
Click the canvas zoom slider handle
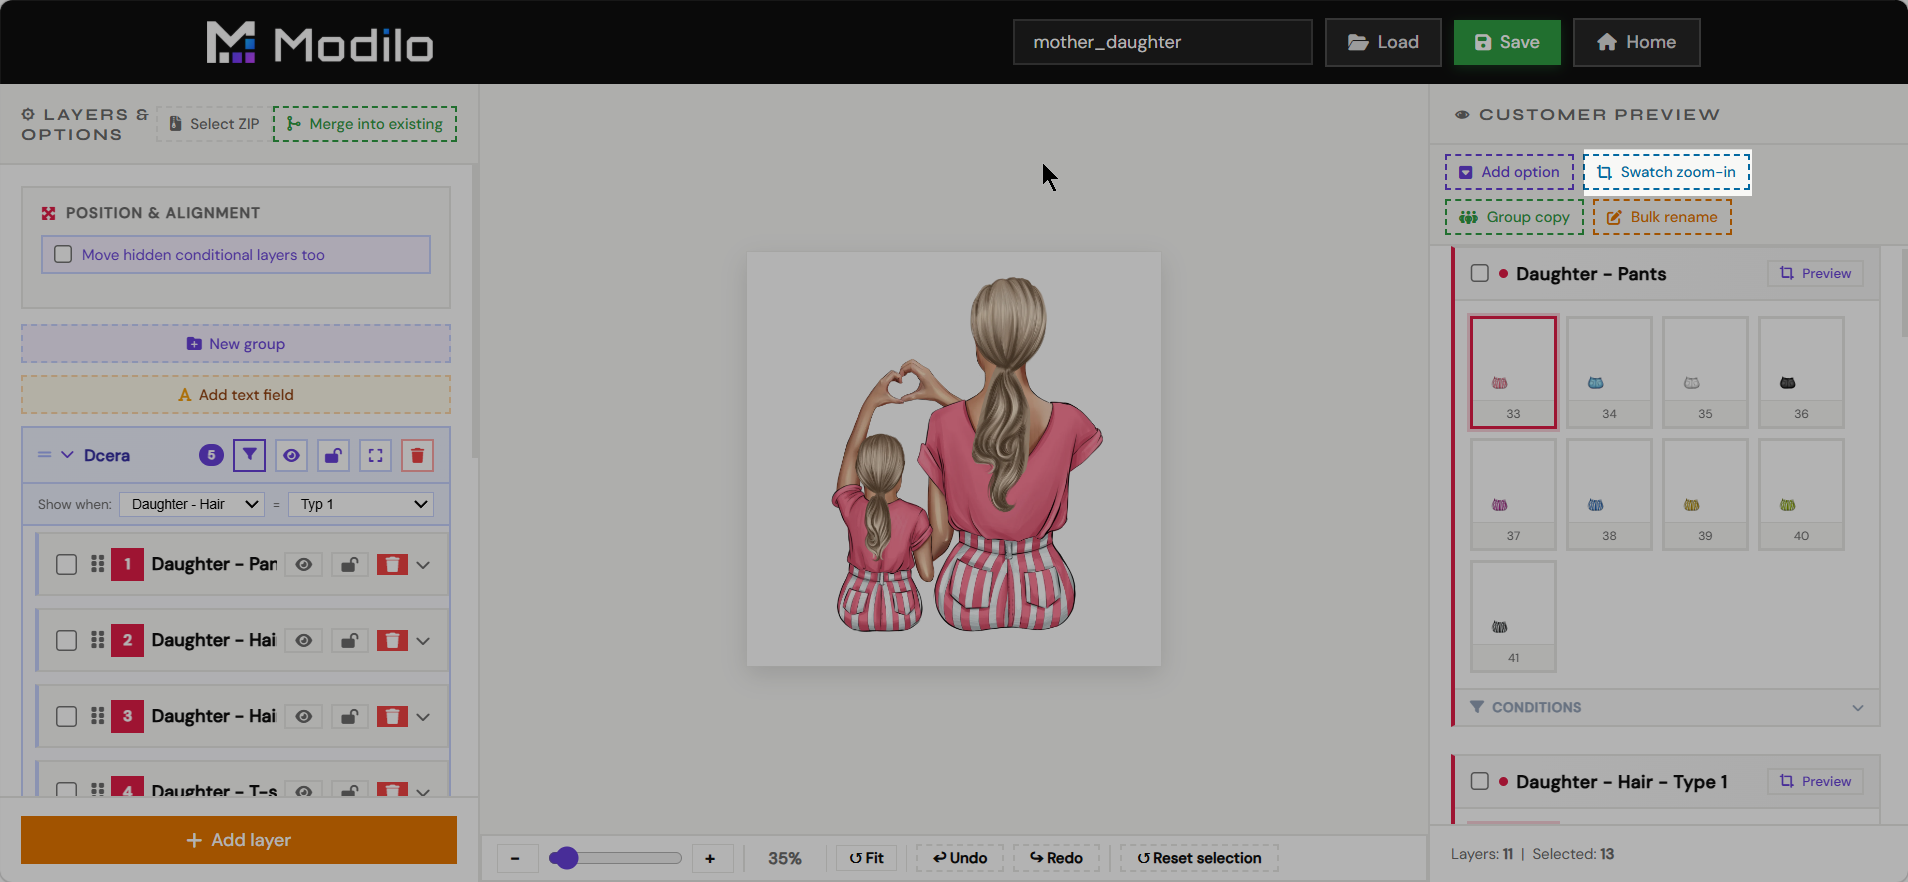click(x=564, y=858)
